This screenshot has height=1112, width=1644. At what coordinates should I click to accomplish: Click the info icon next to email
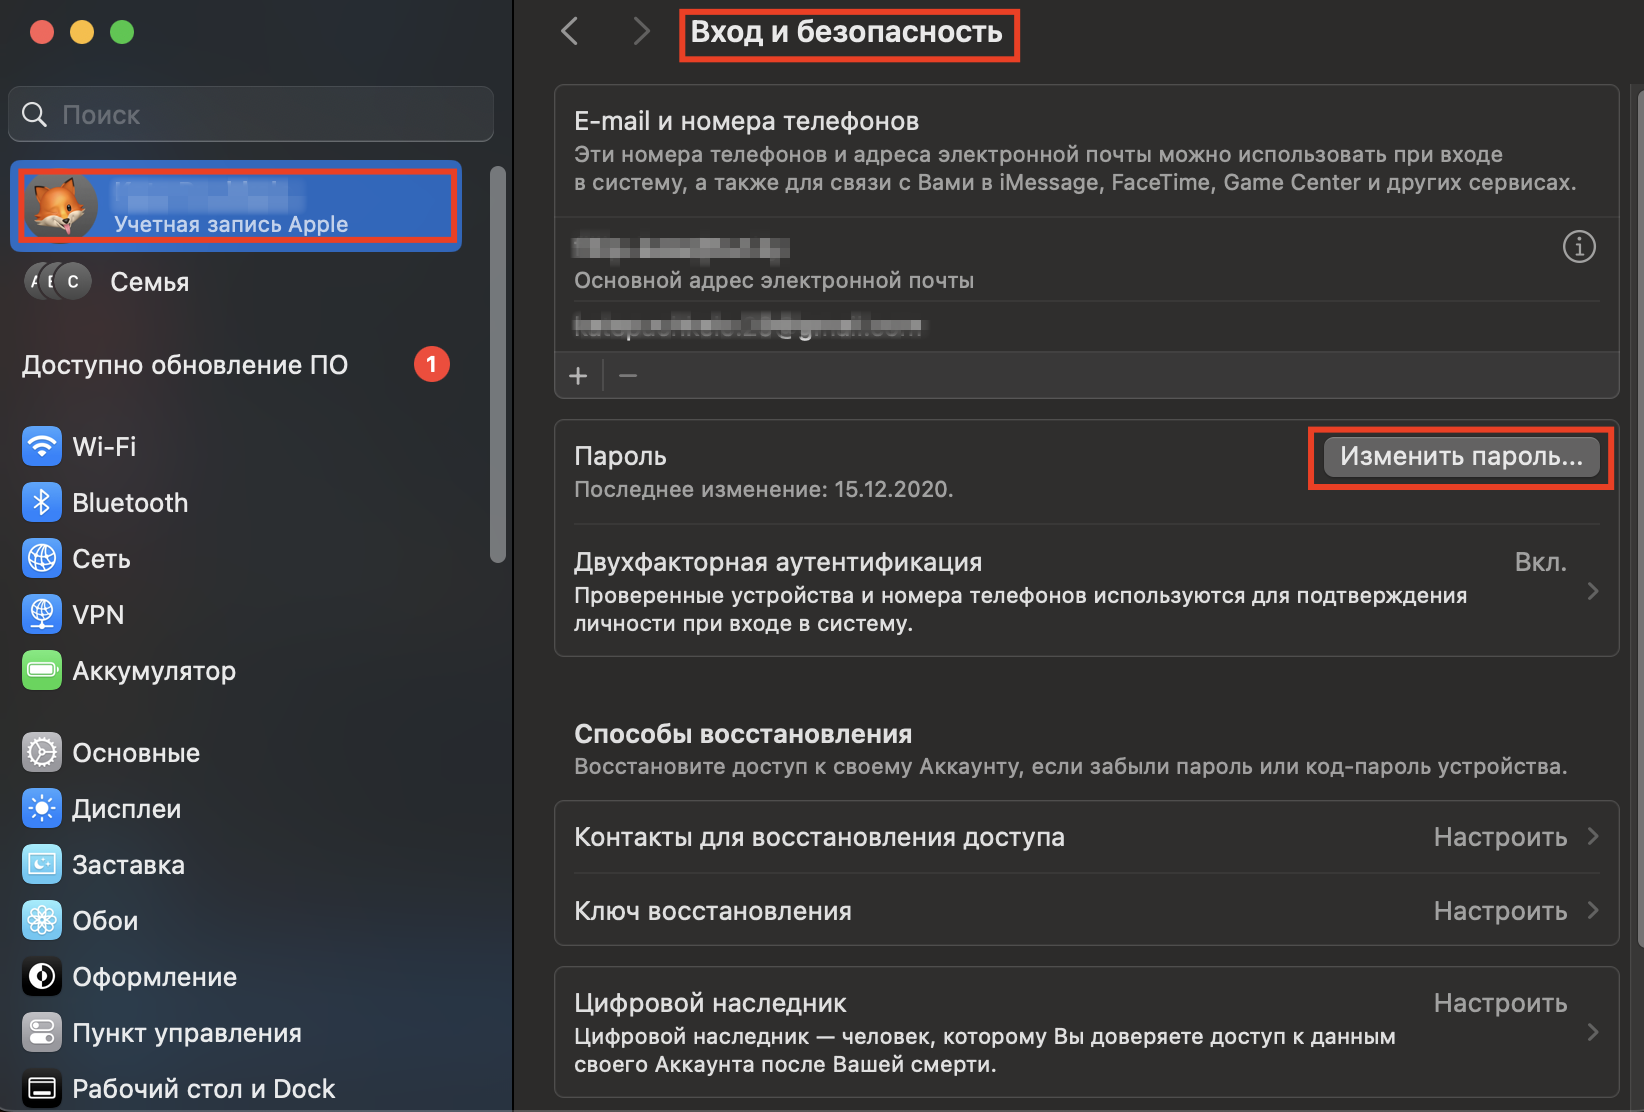(1579, 246)
